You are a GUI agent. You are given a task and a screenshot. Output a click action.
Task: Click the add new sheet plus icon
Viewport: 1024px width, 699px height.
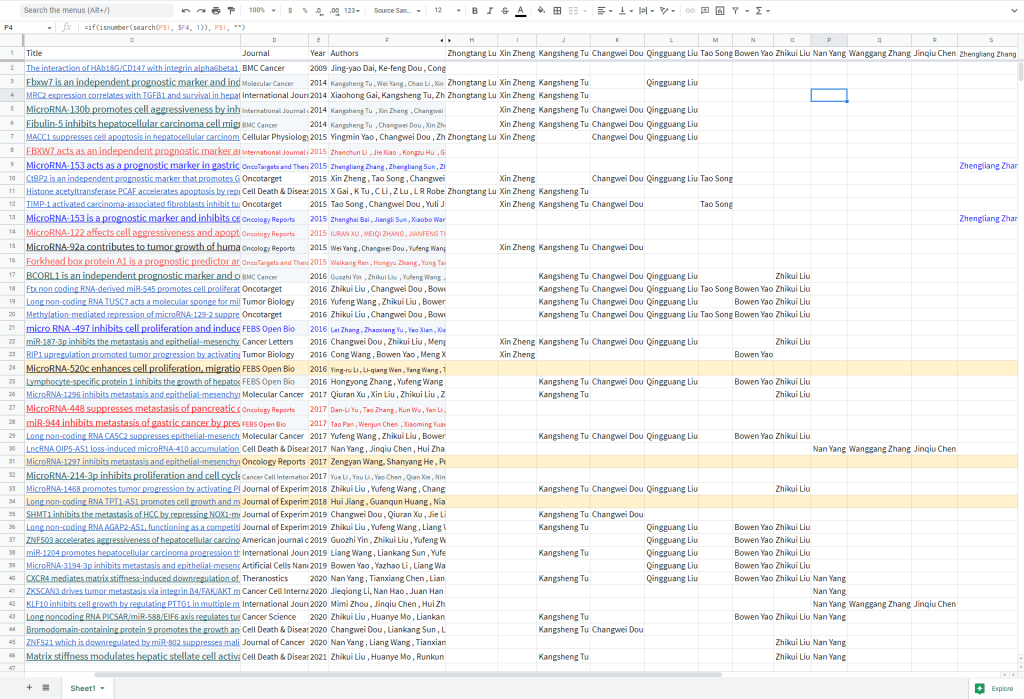(29, 688)
